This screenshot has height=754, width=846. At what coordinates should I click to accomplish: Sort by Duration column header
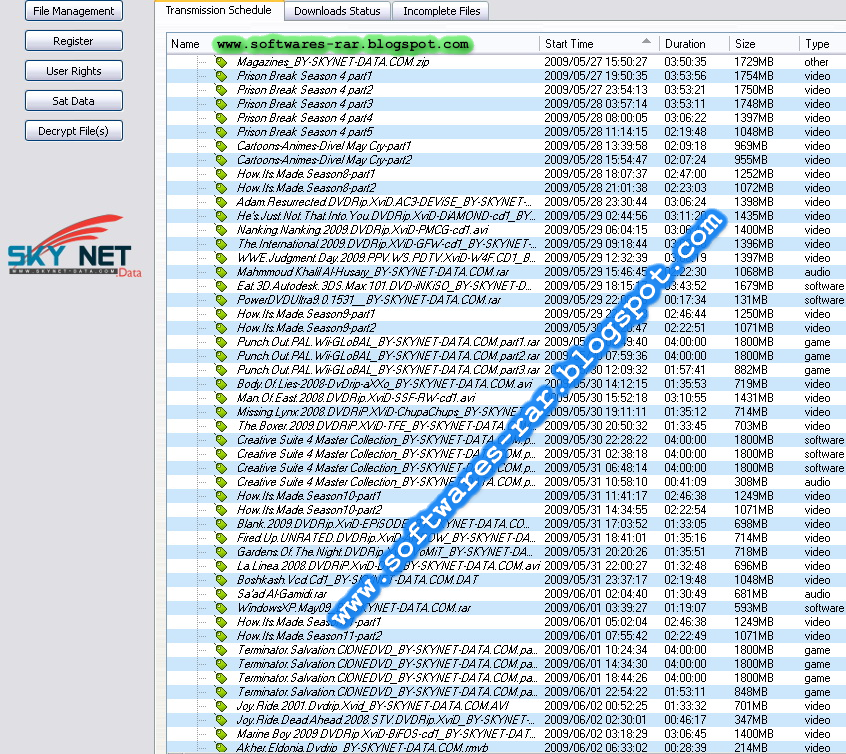click(694, 44)
